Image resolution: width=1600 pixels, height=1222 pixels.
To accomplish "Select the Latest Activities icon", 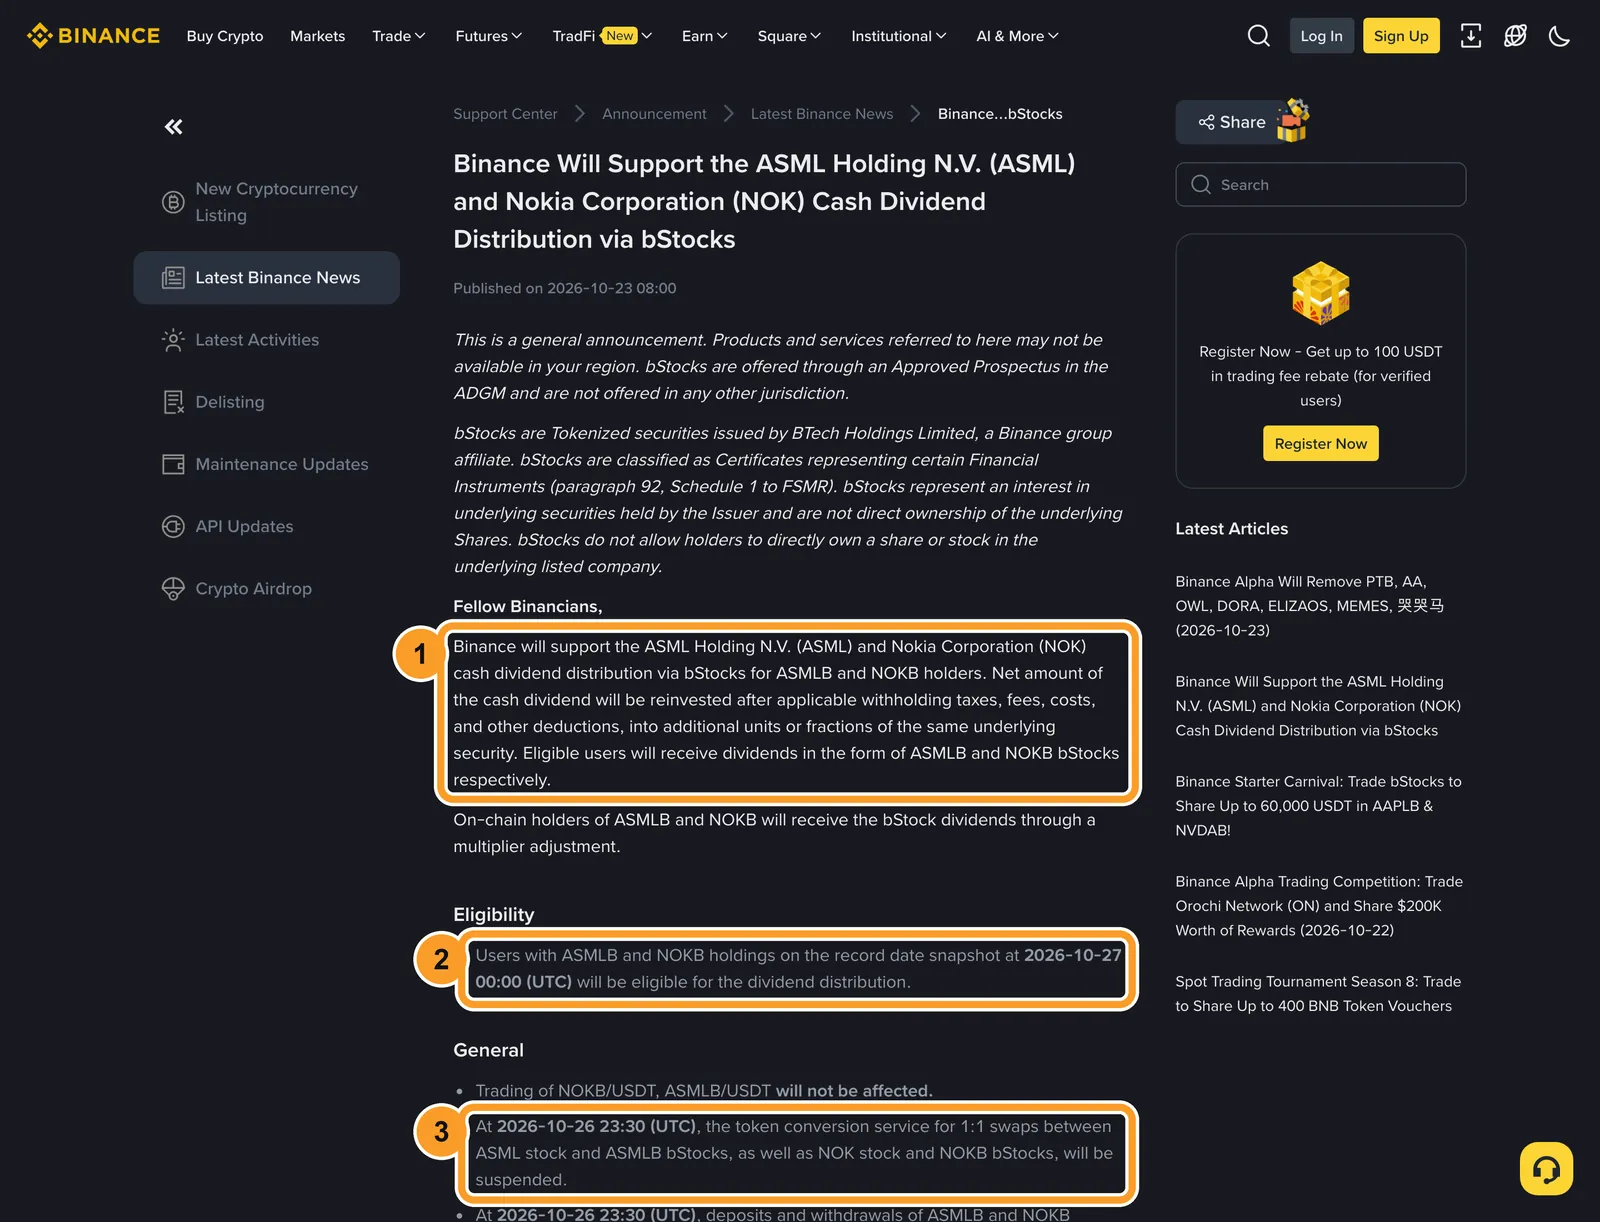I will click(173, 340).
